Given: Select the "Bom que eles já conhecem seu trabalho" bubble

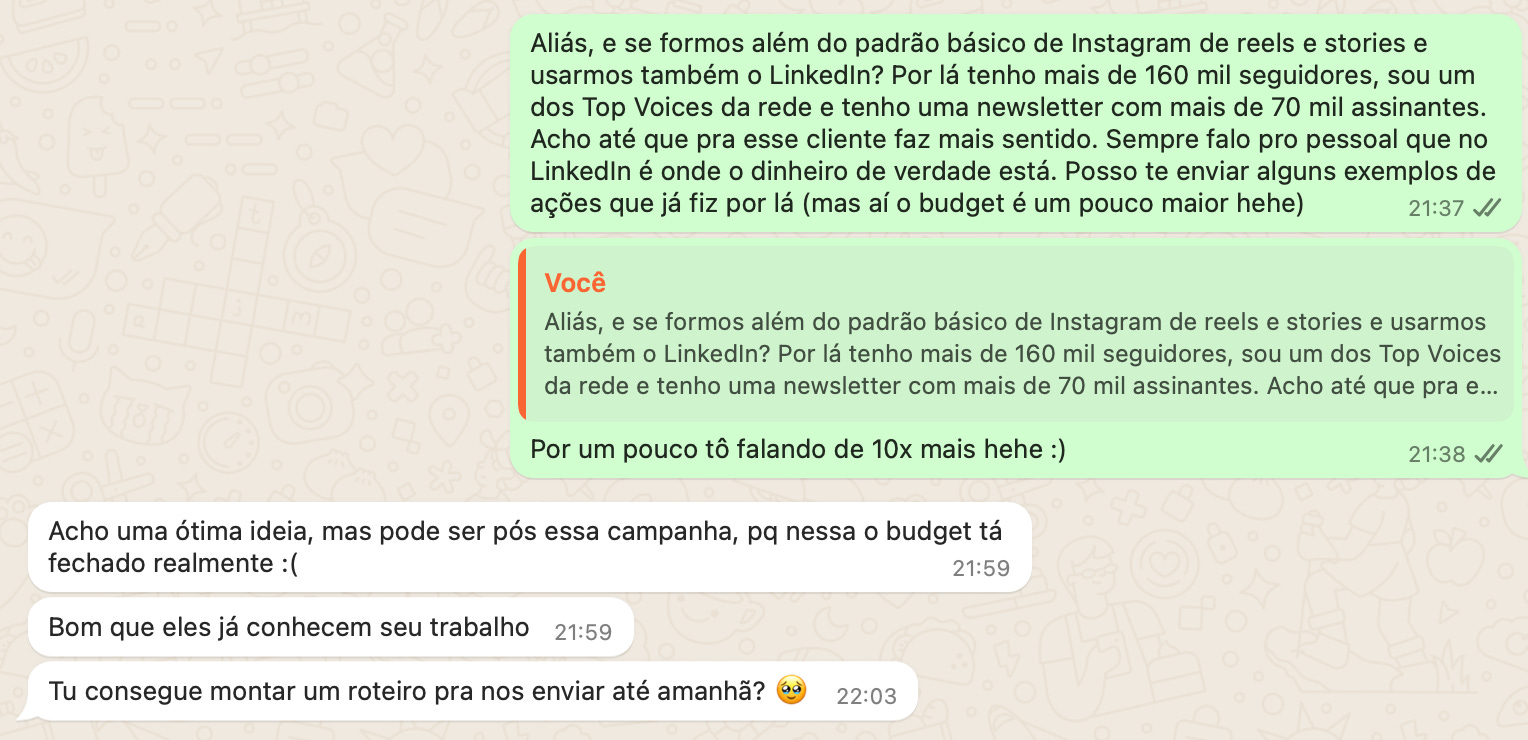Looking at the screenshot, I should (x=331, y=628).
